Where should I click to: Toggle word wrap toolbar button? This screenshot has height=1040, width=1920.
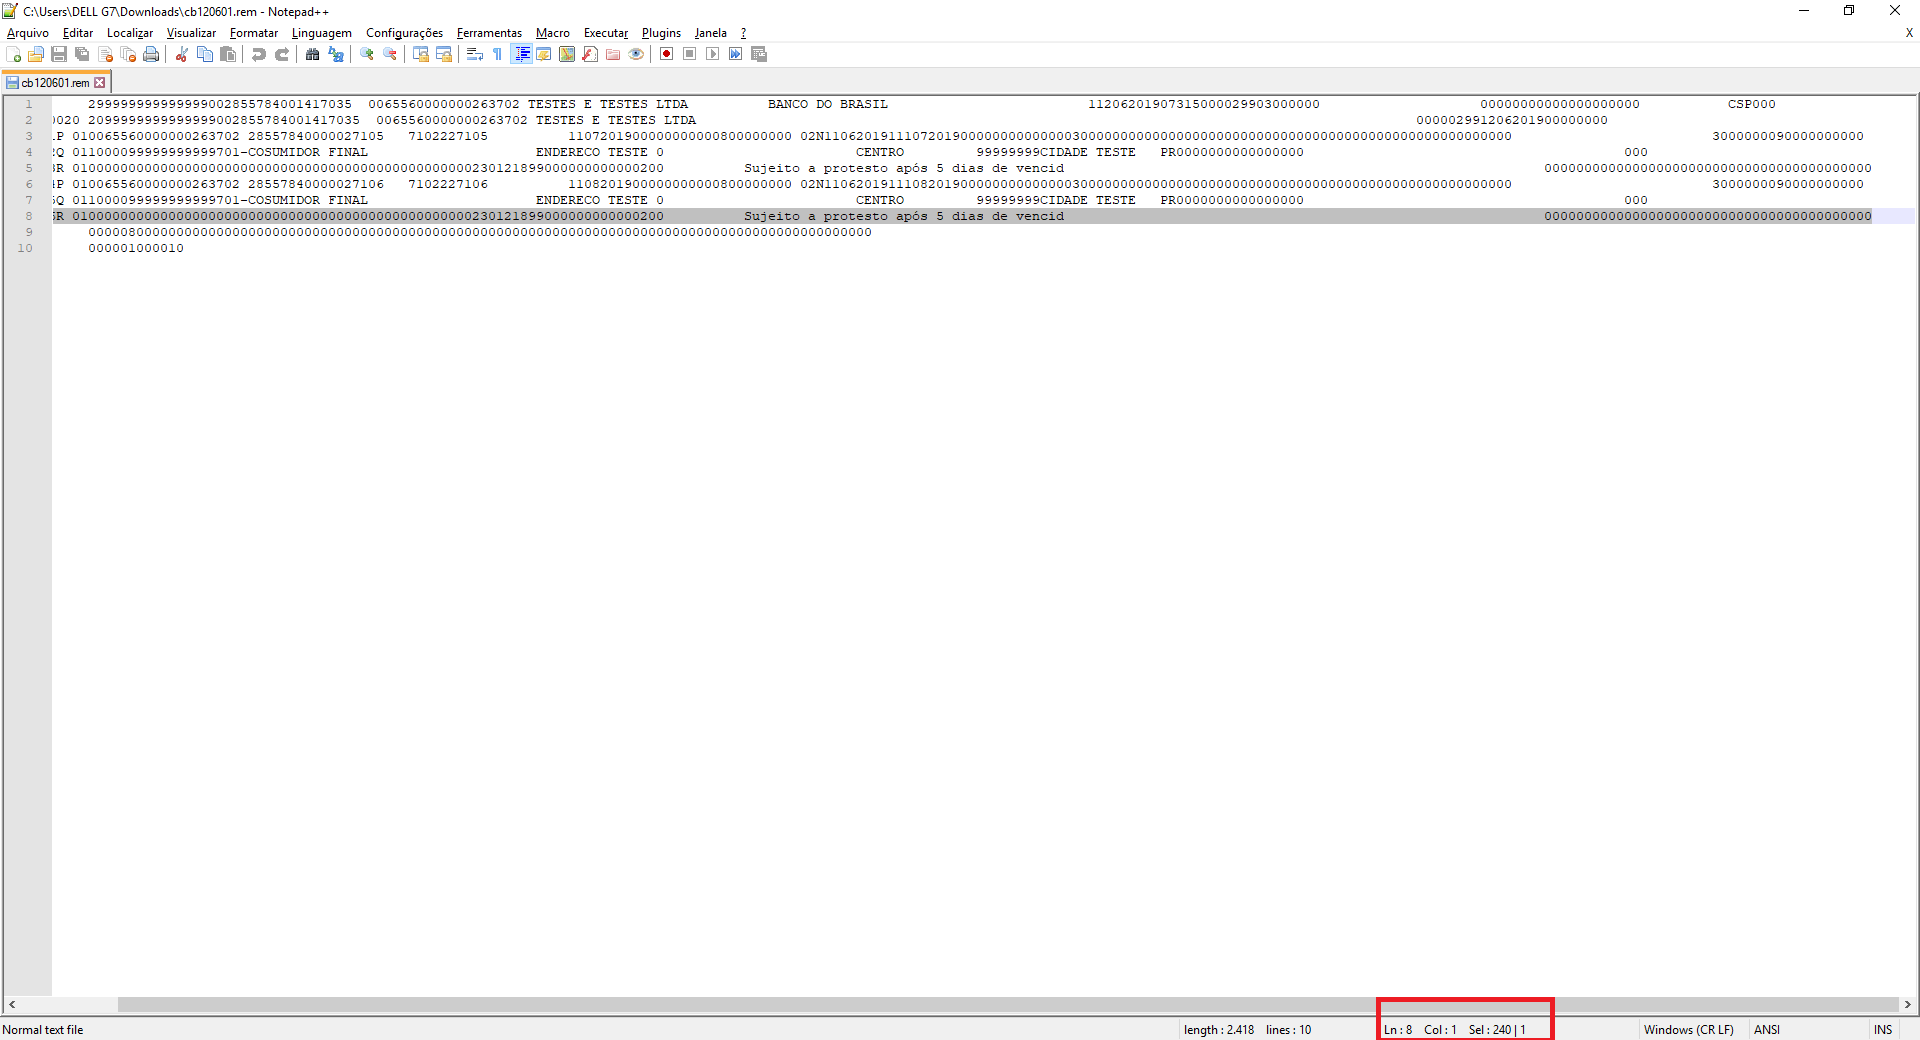475,54
